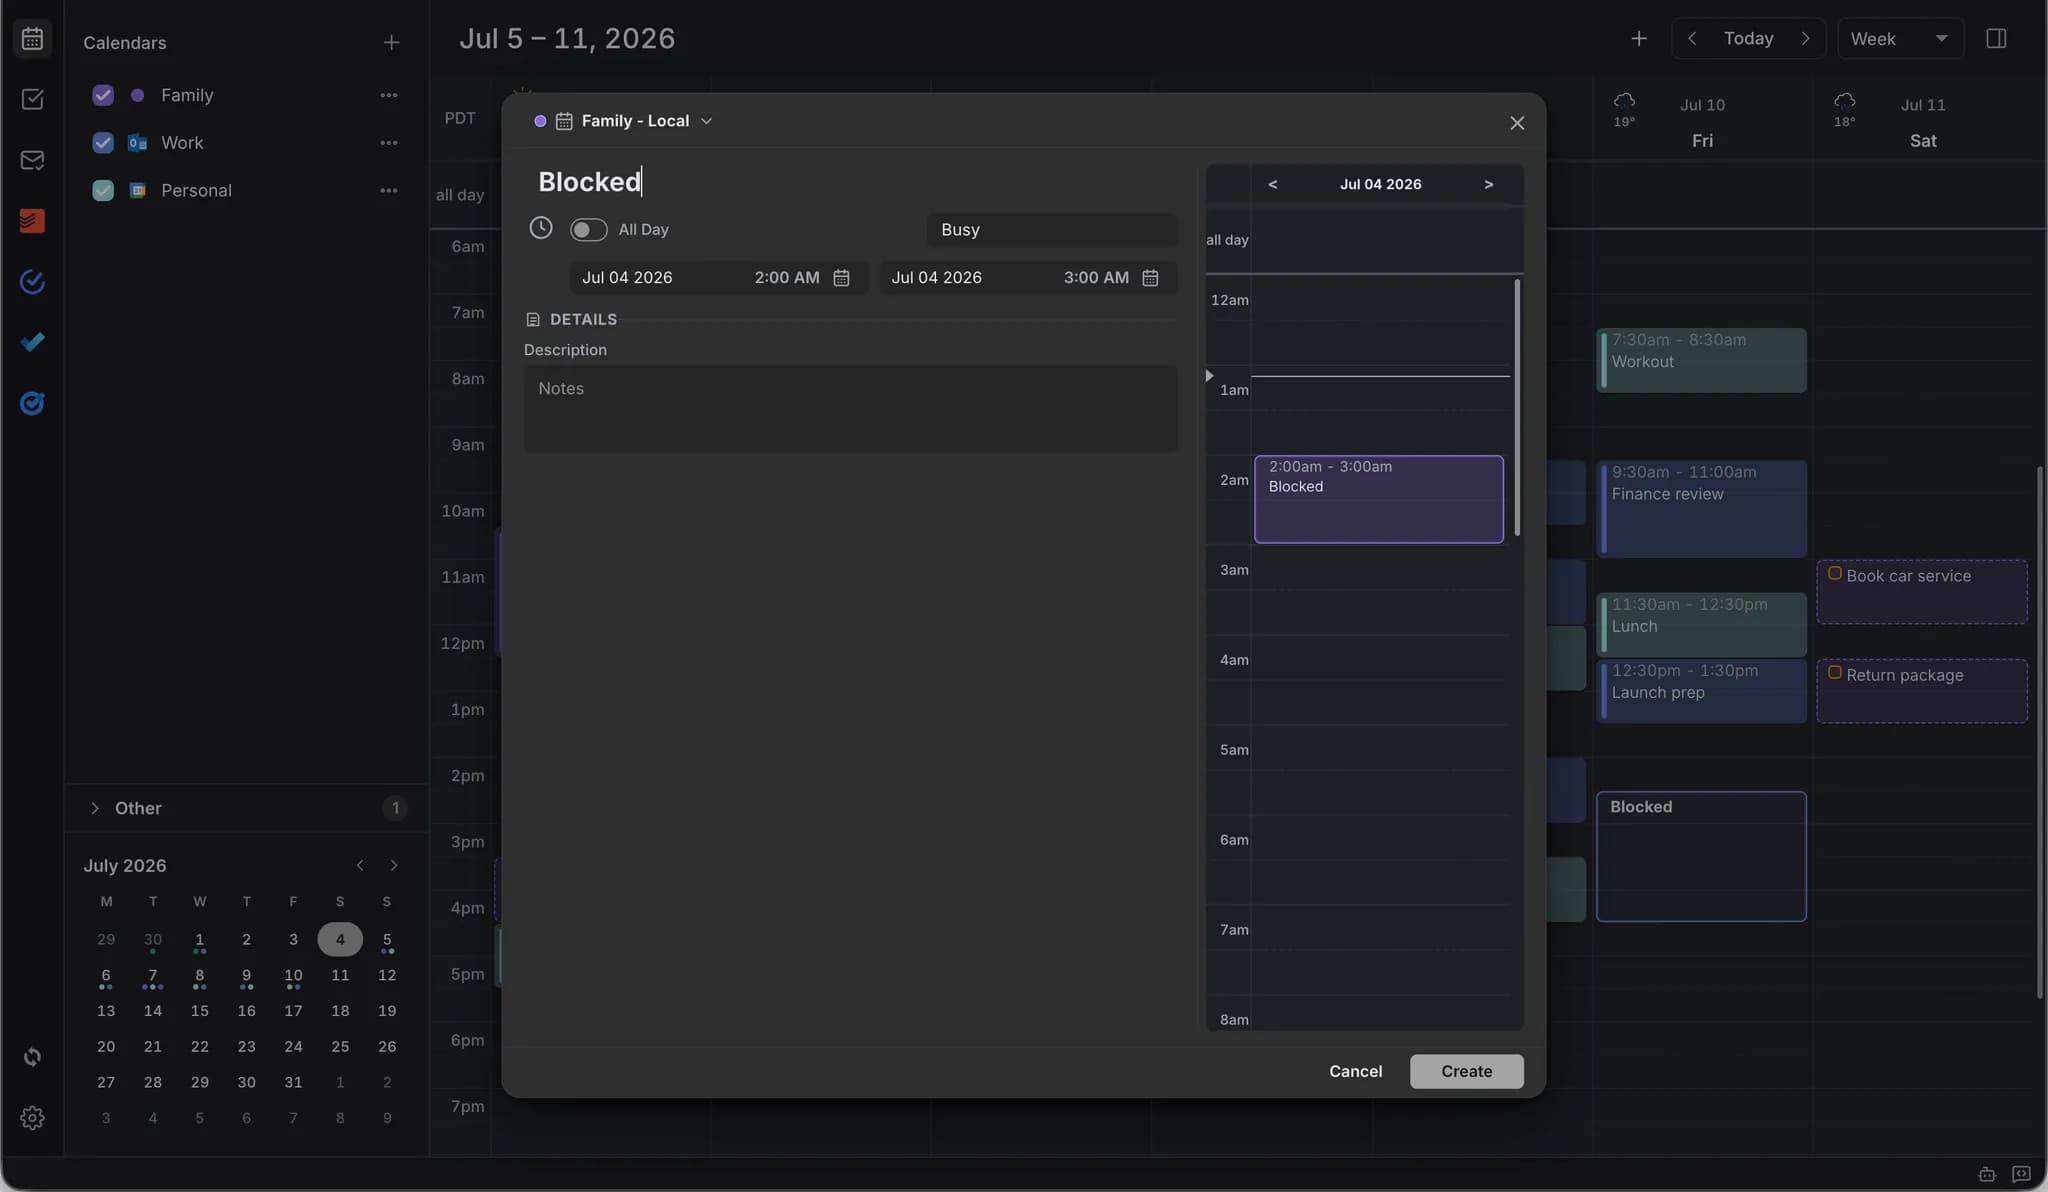Click the Other section count badge
The image size is (2048, 1192).
tap(395, 808)
